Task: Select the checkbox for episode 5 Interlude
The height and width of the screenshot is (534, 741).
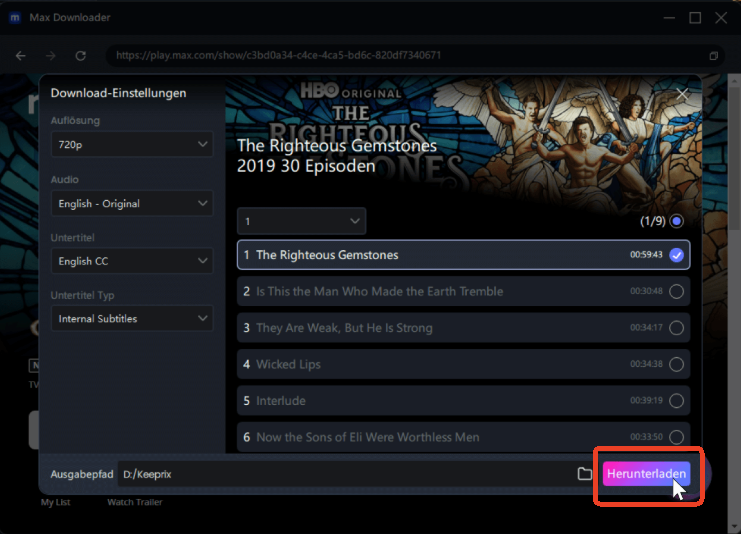Action: coord(676,401)
